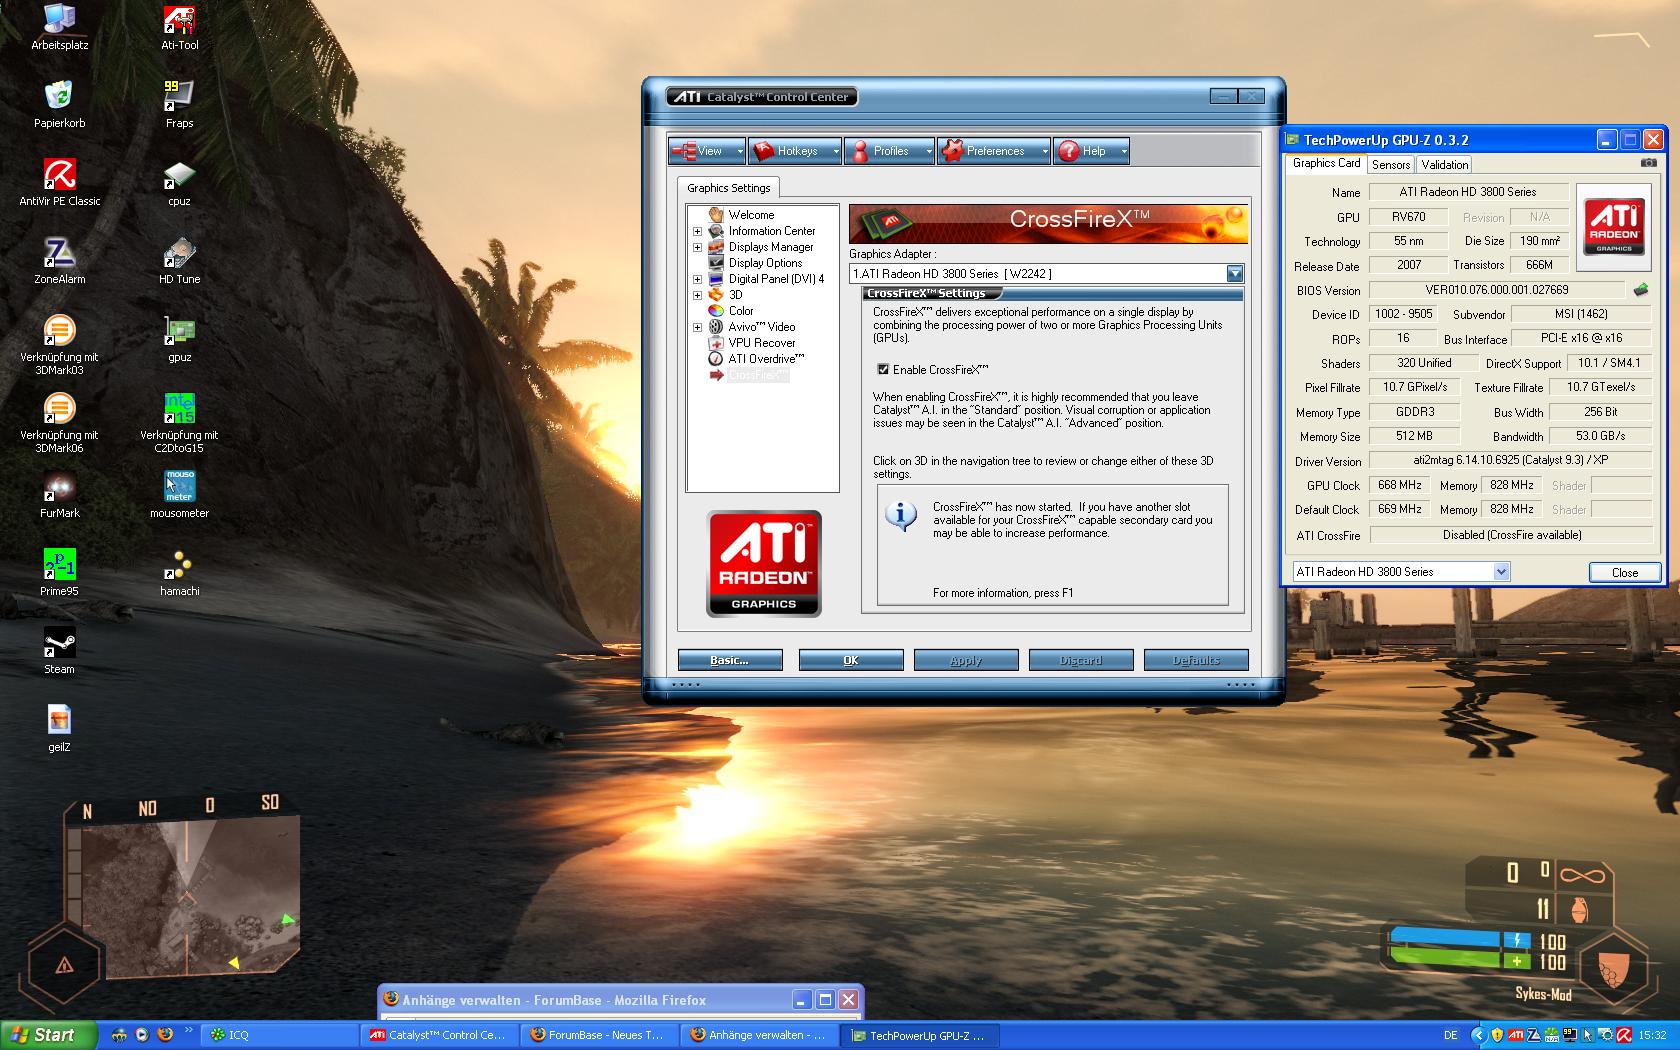Select Welcome in the settings tree
The width and height of the screenshot is (1680, 1050).
pyautogui.click(x=751, y=215)
